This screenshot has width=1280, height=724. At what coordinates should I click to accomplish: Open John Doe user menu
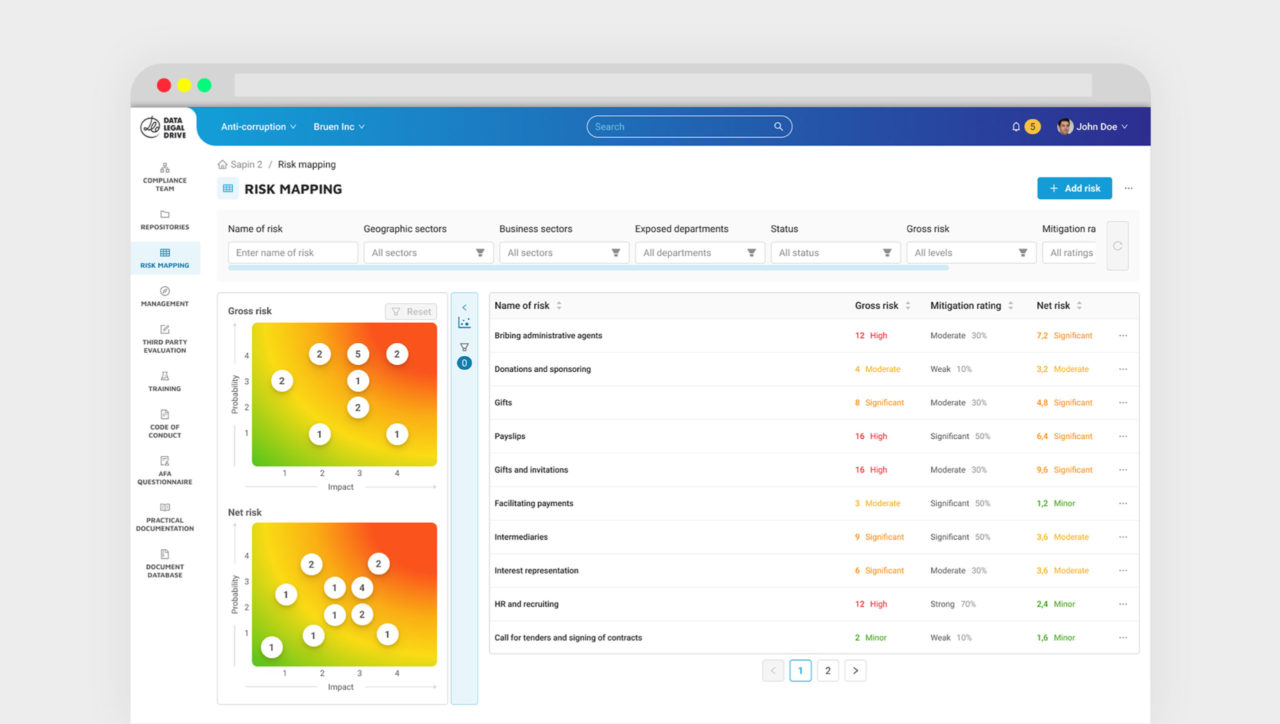tap(1092, 127)
